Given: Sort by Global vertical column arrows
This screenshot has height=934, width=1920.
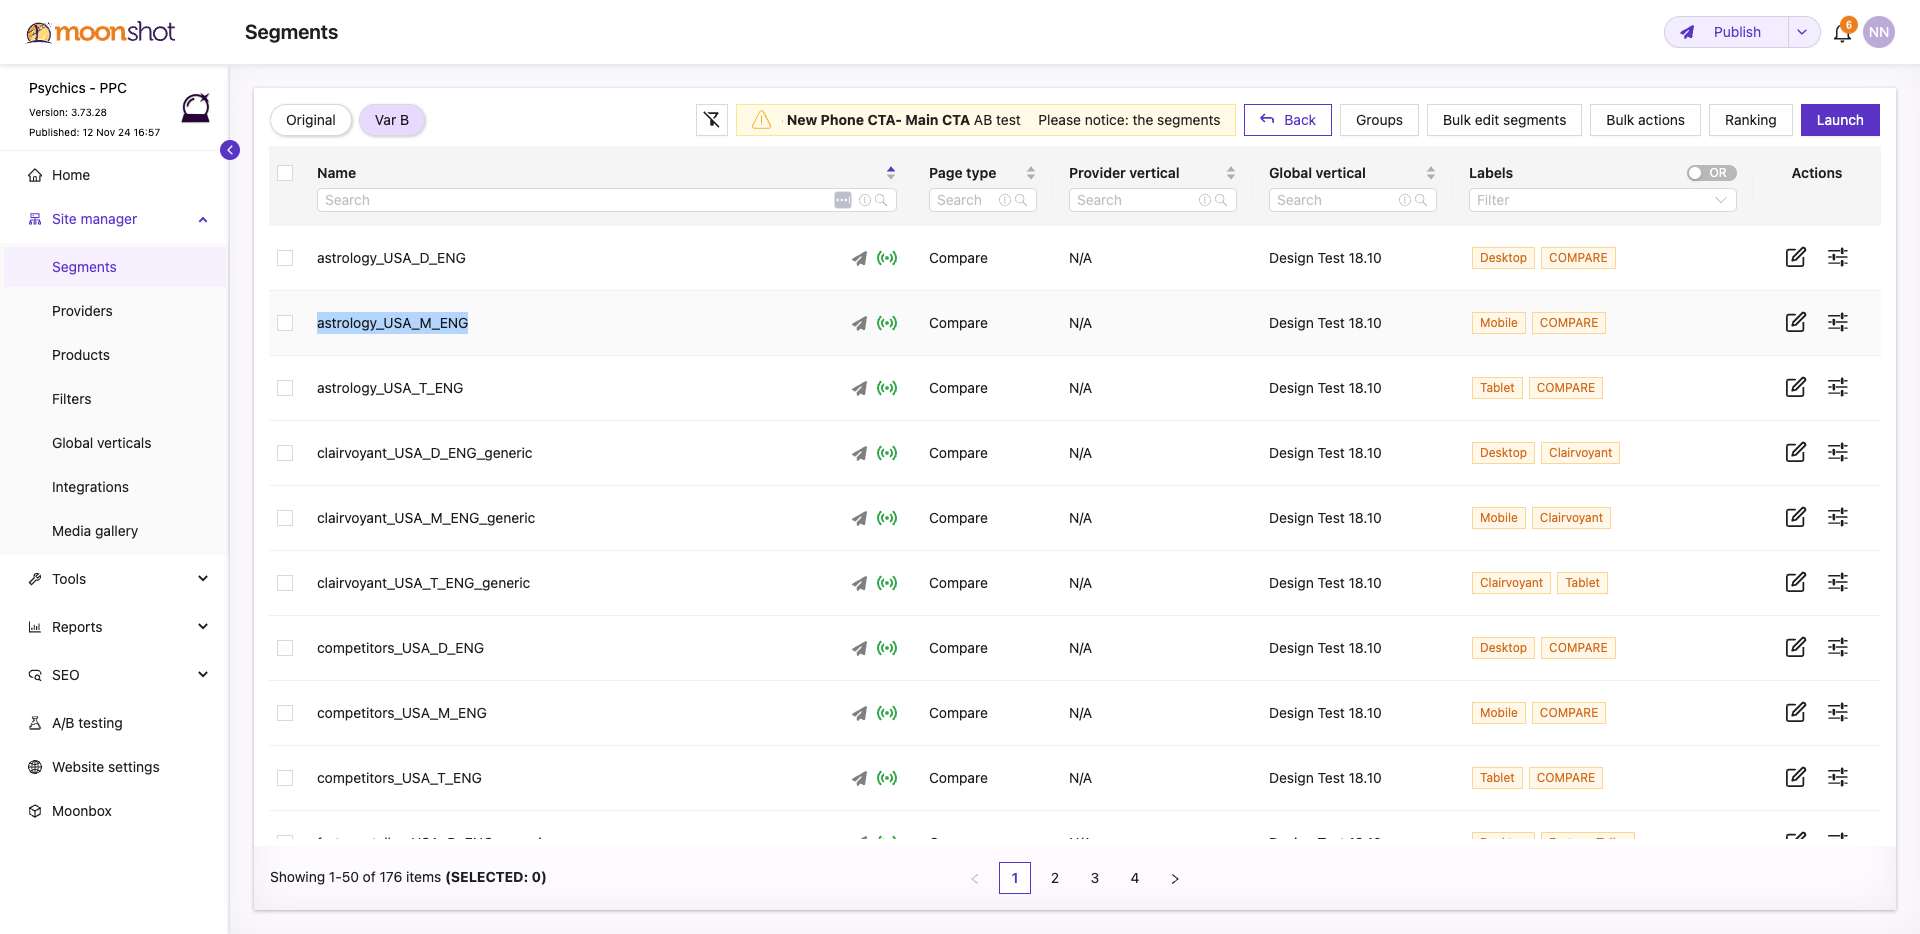Looking at the screenshot, I should pos(1431,173).
